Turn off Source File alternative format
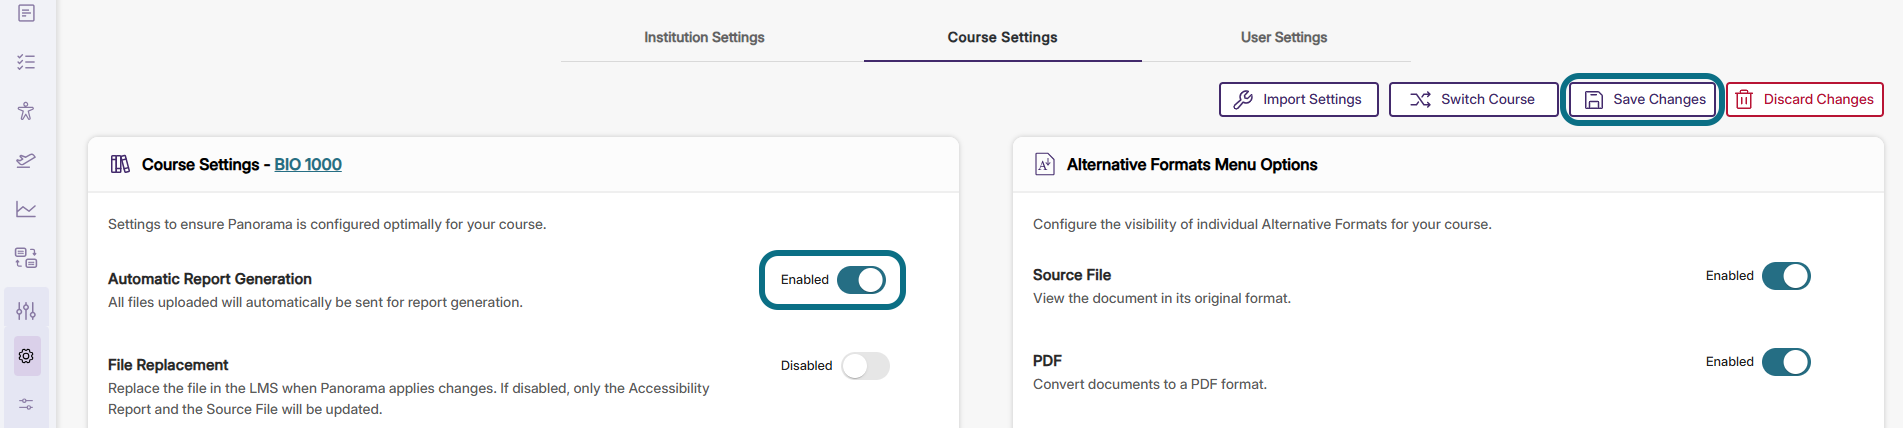 coord(1786,276)
